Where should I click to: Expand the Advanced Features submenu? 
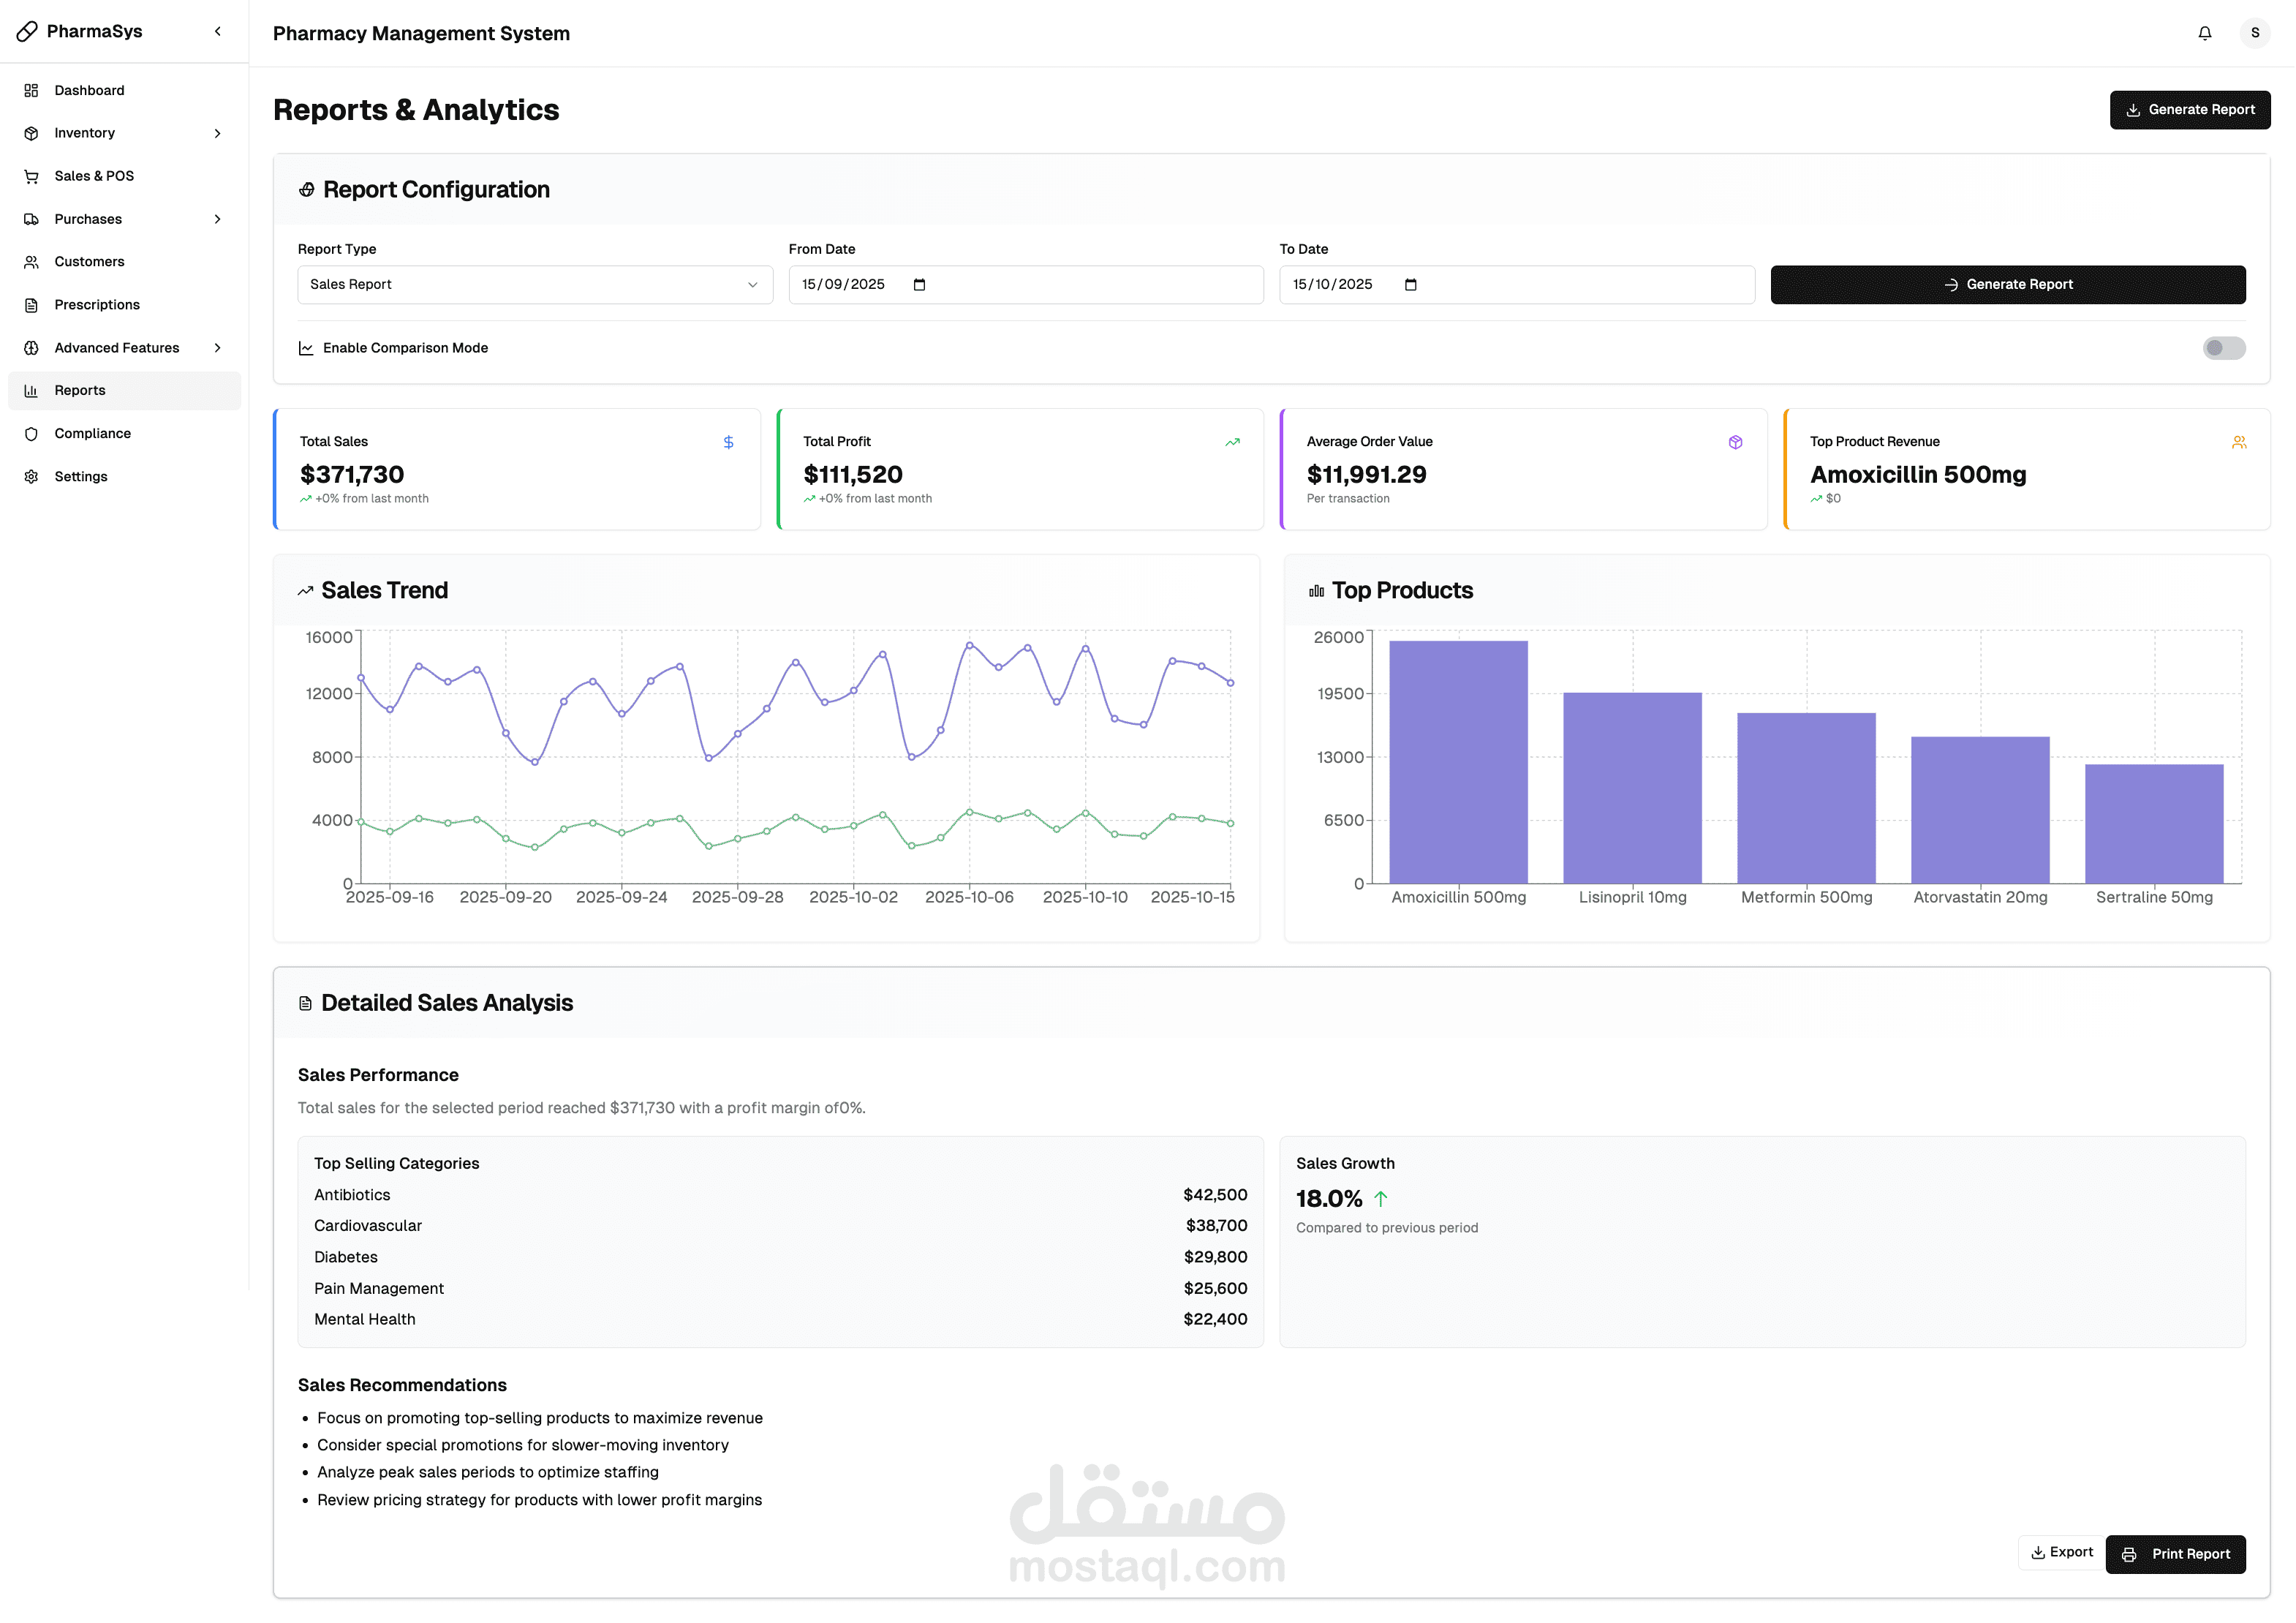click(124, 348)
